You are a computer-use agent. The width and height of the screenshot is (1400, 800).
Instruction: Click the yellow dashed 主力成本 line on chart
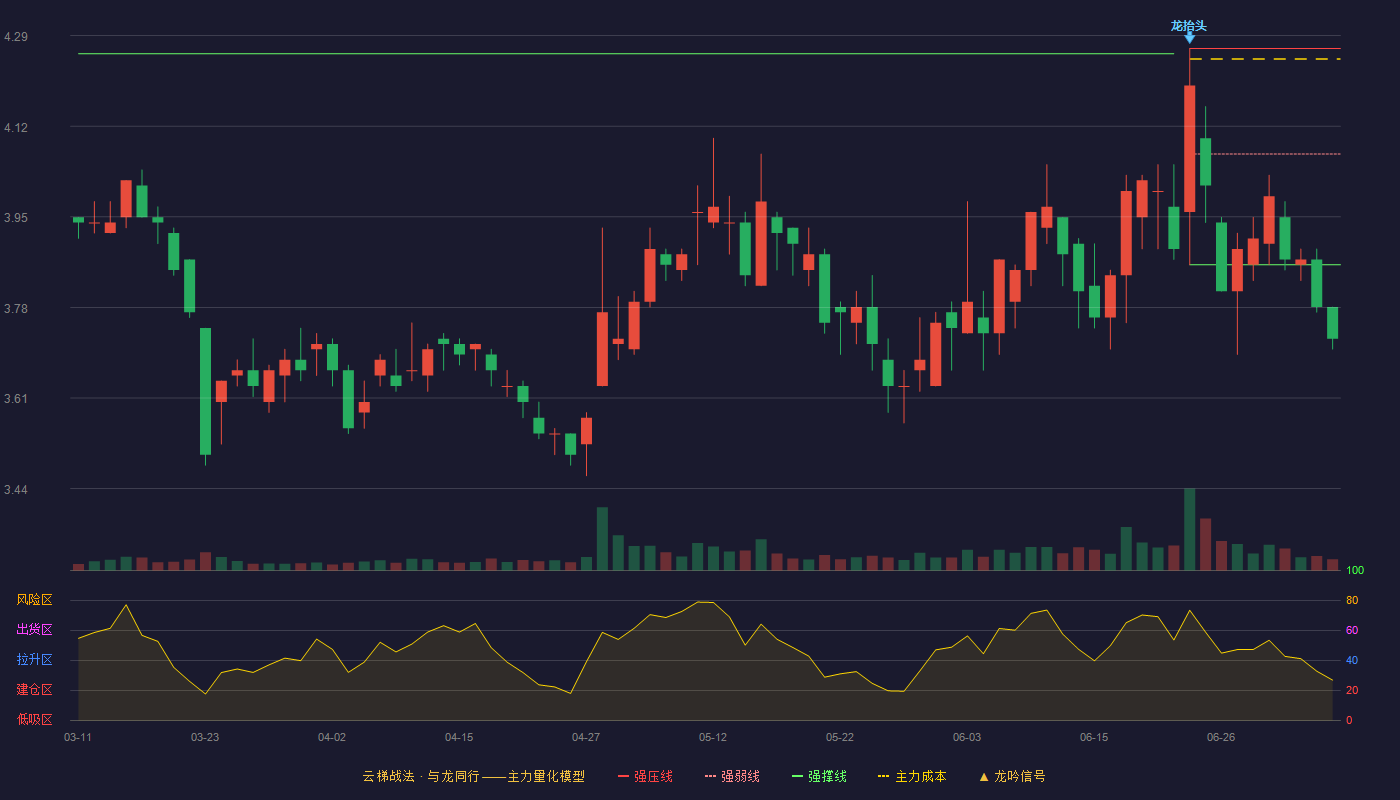(x=1265, y=59)
